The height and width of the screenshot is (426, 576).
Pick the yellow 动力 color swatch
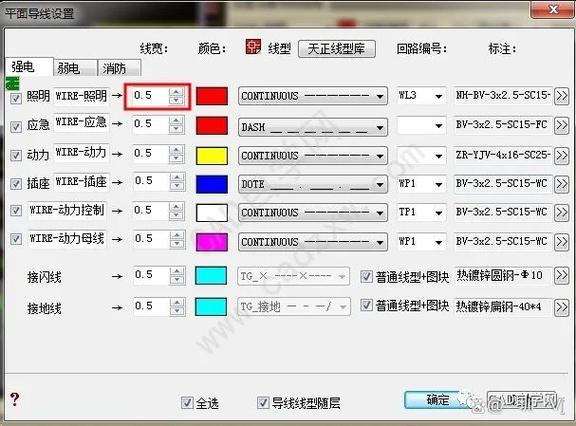click(212, 156)
